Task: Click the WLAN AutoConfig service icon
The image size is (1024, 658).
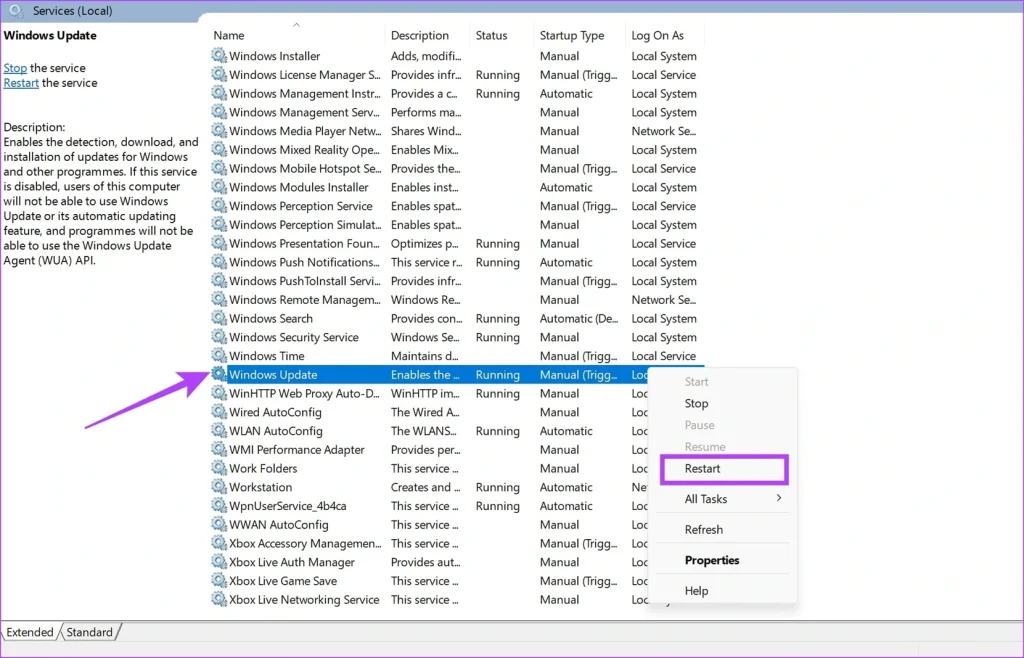Action: 219,431
